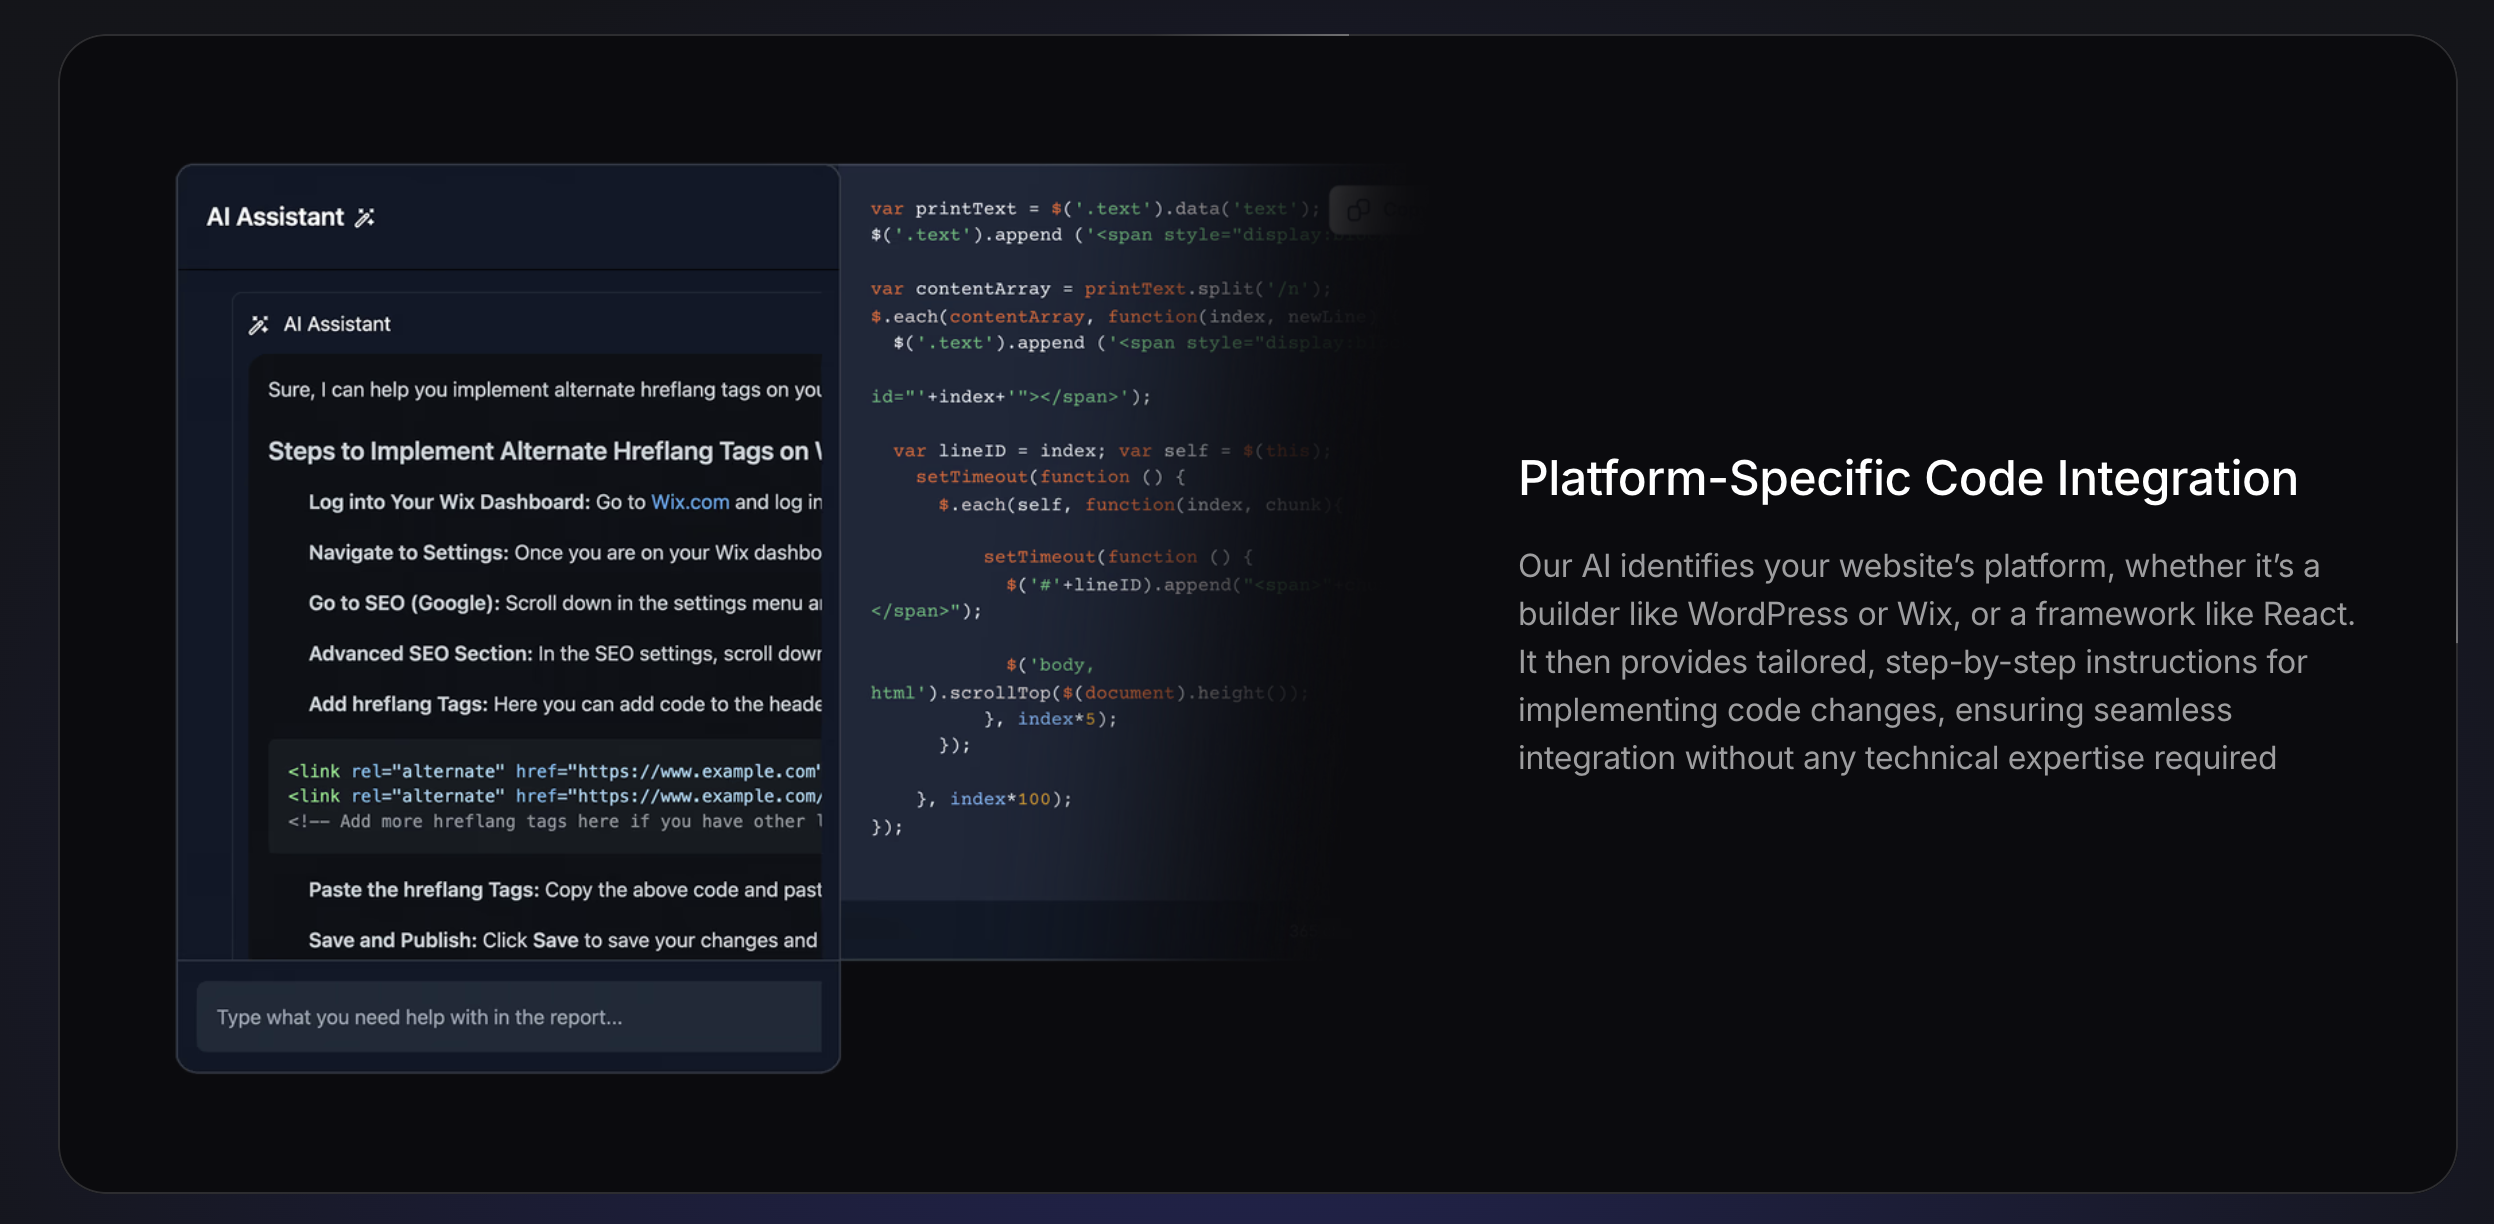The width and height of the screenshot is (2494, 1224).
Task: Click the magic wand icon beside AI Assistant header
Action: point(365,217)
